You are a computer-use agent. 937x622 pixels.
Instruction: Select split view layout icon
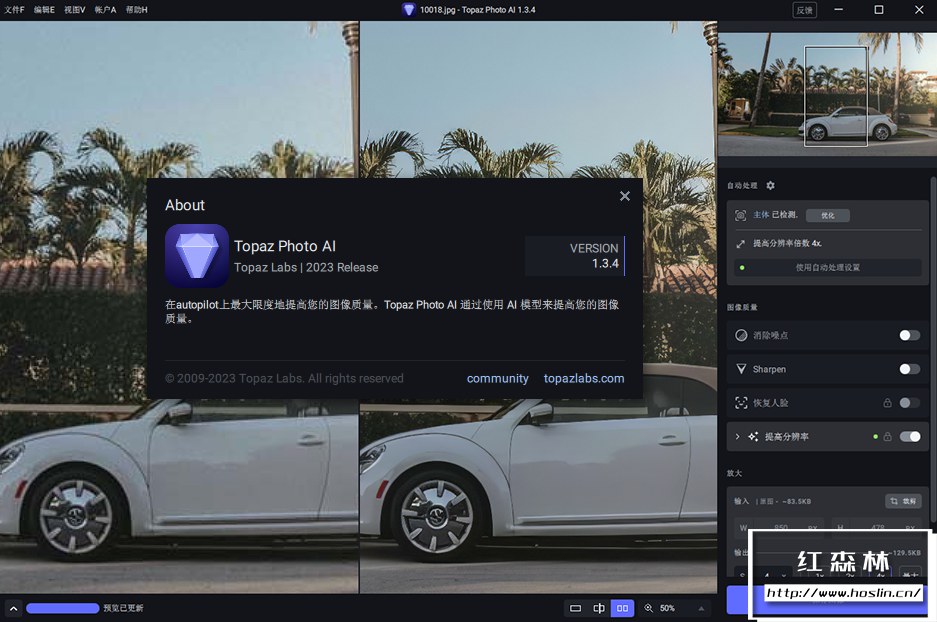[599, 608]
